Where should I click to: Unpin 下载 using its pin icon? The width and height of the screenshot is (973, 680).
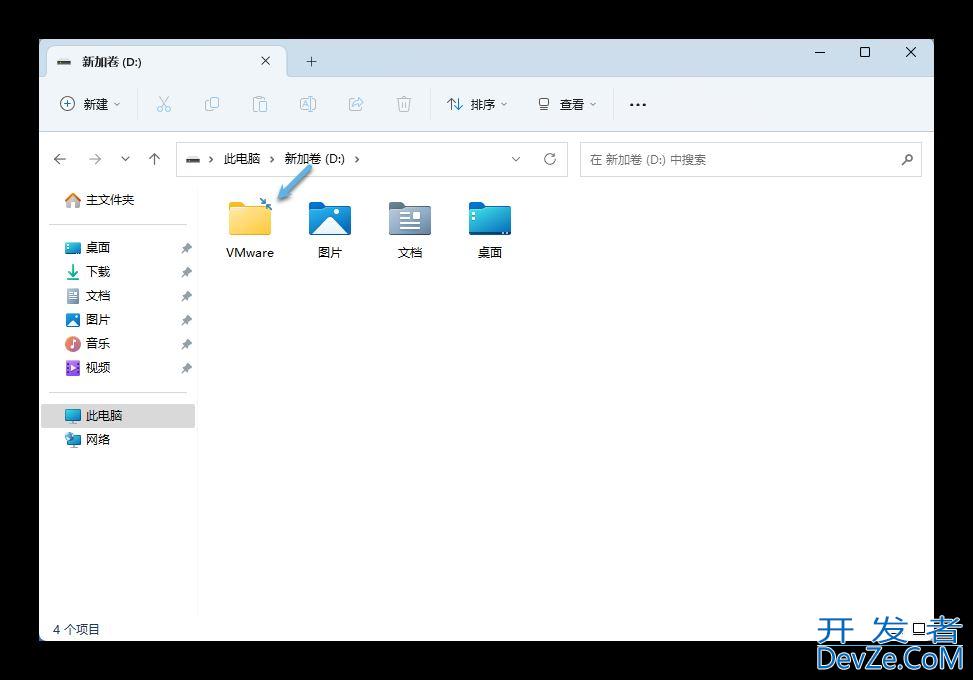coord(186,272)
